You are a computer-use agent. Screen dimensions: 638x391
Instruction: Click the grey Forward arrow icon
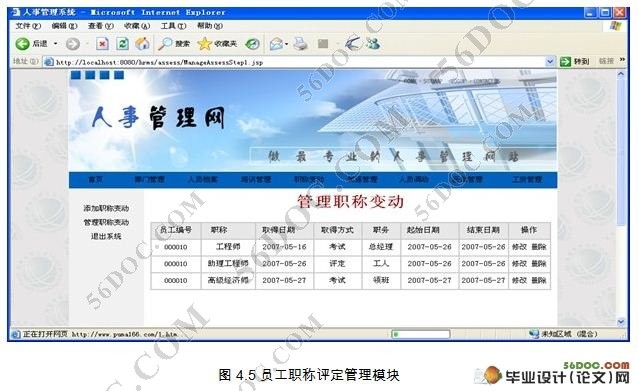pyautogui.click(x=73, y=44)
